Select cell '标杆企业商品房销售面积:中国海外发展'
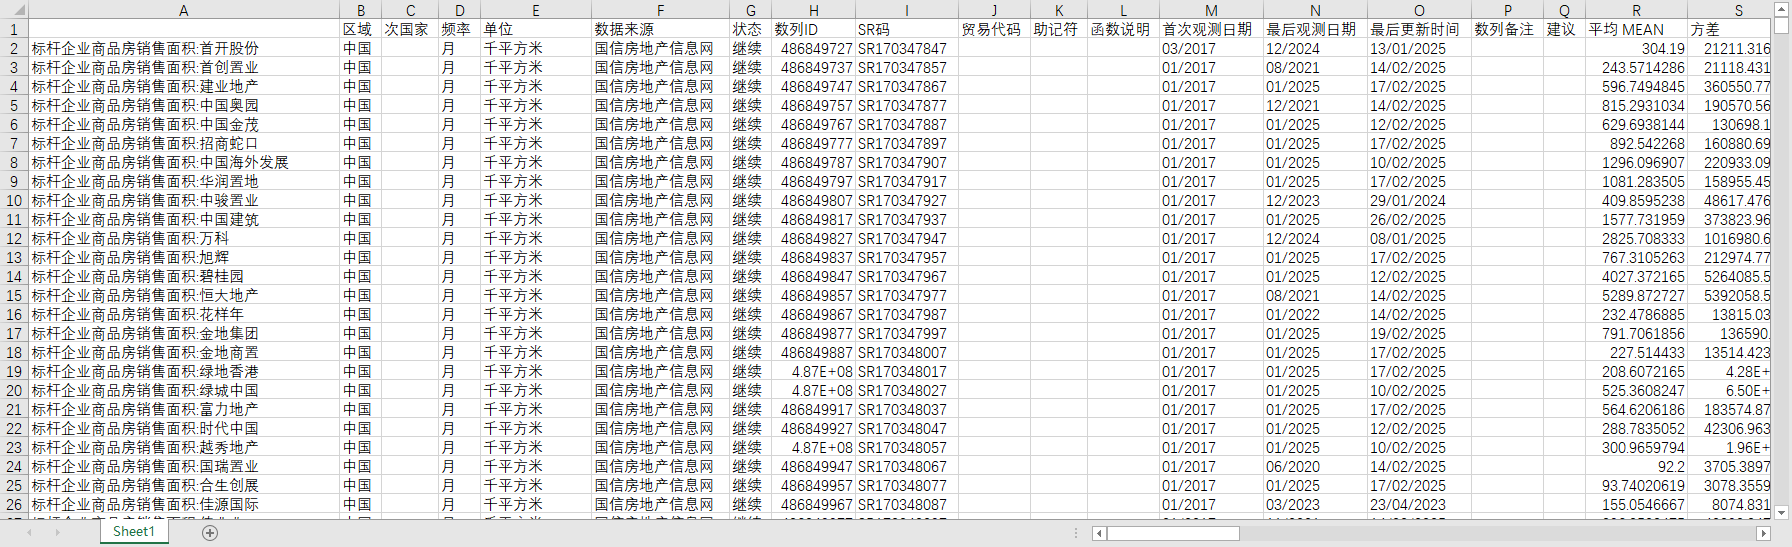The image size is (1792, 547). [184, 162]
